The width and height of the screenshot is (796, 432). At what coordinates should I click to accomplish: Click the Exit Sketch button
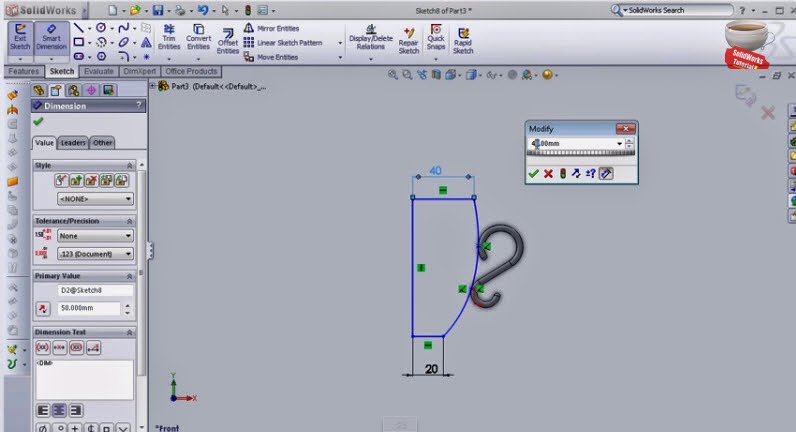coord(20,37)
